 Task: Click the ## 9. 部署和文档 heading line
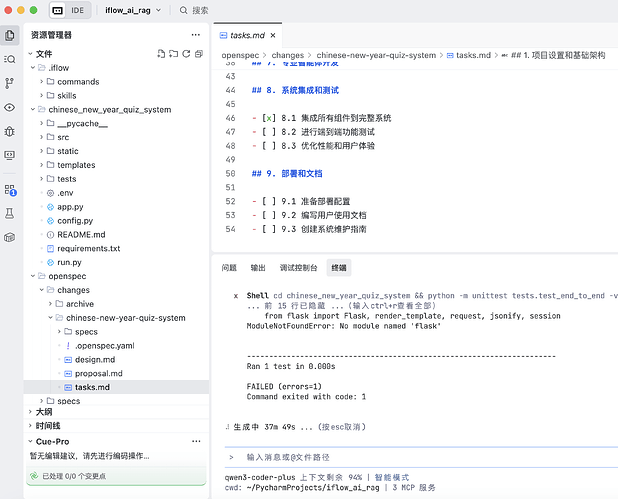287,173
